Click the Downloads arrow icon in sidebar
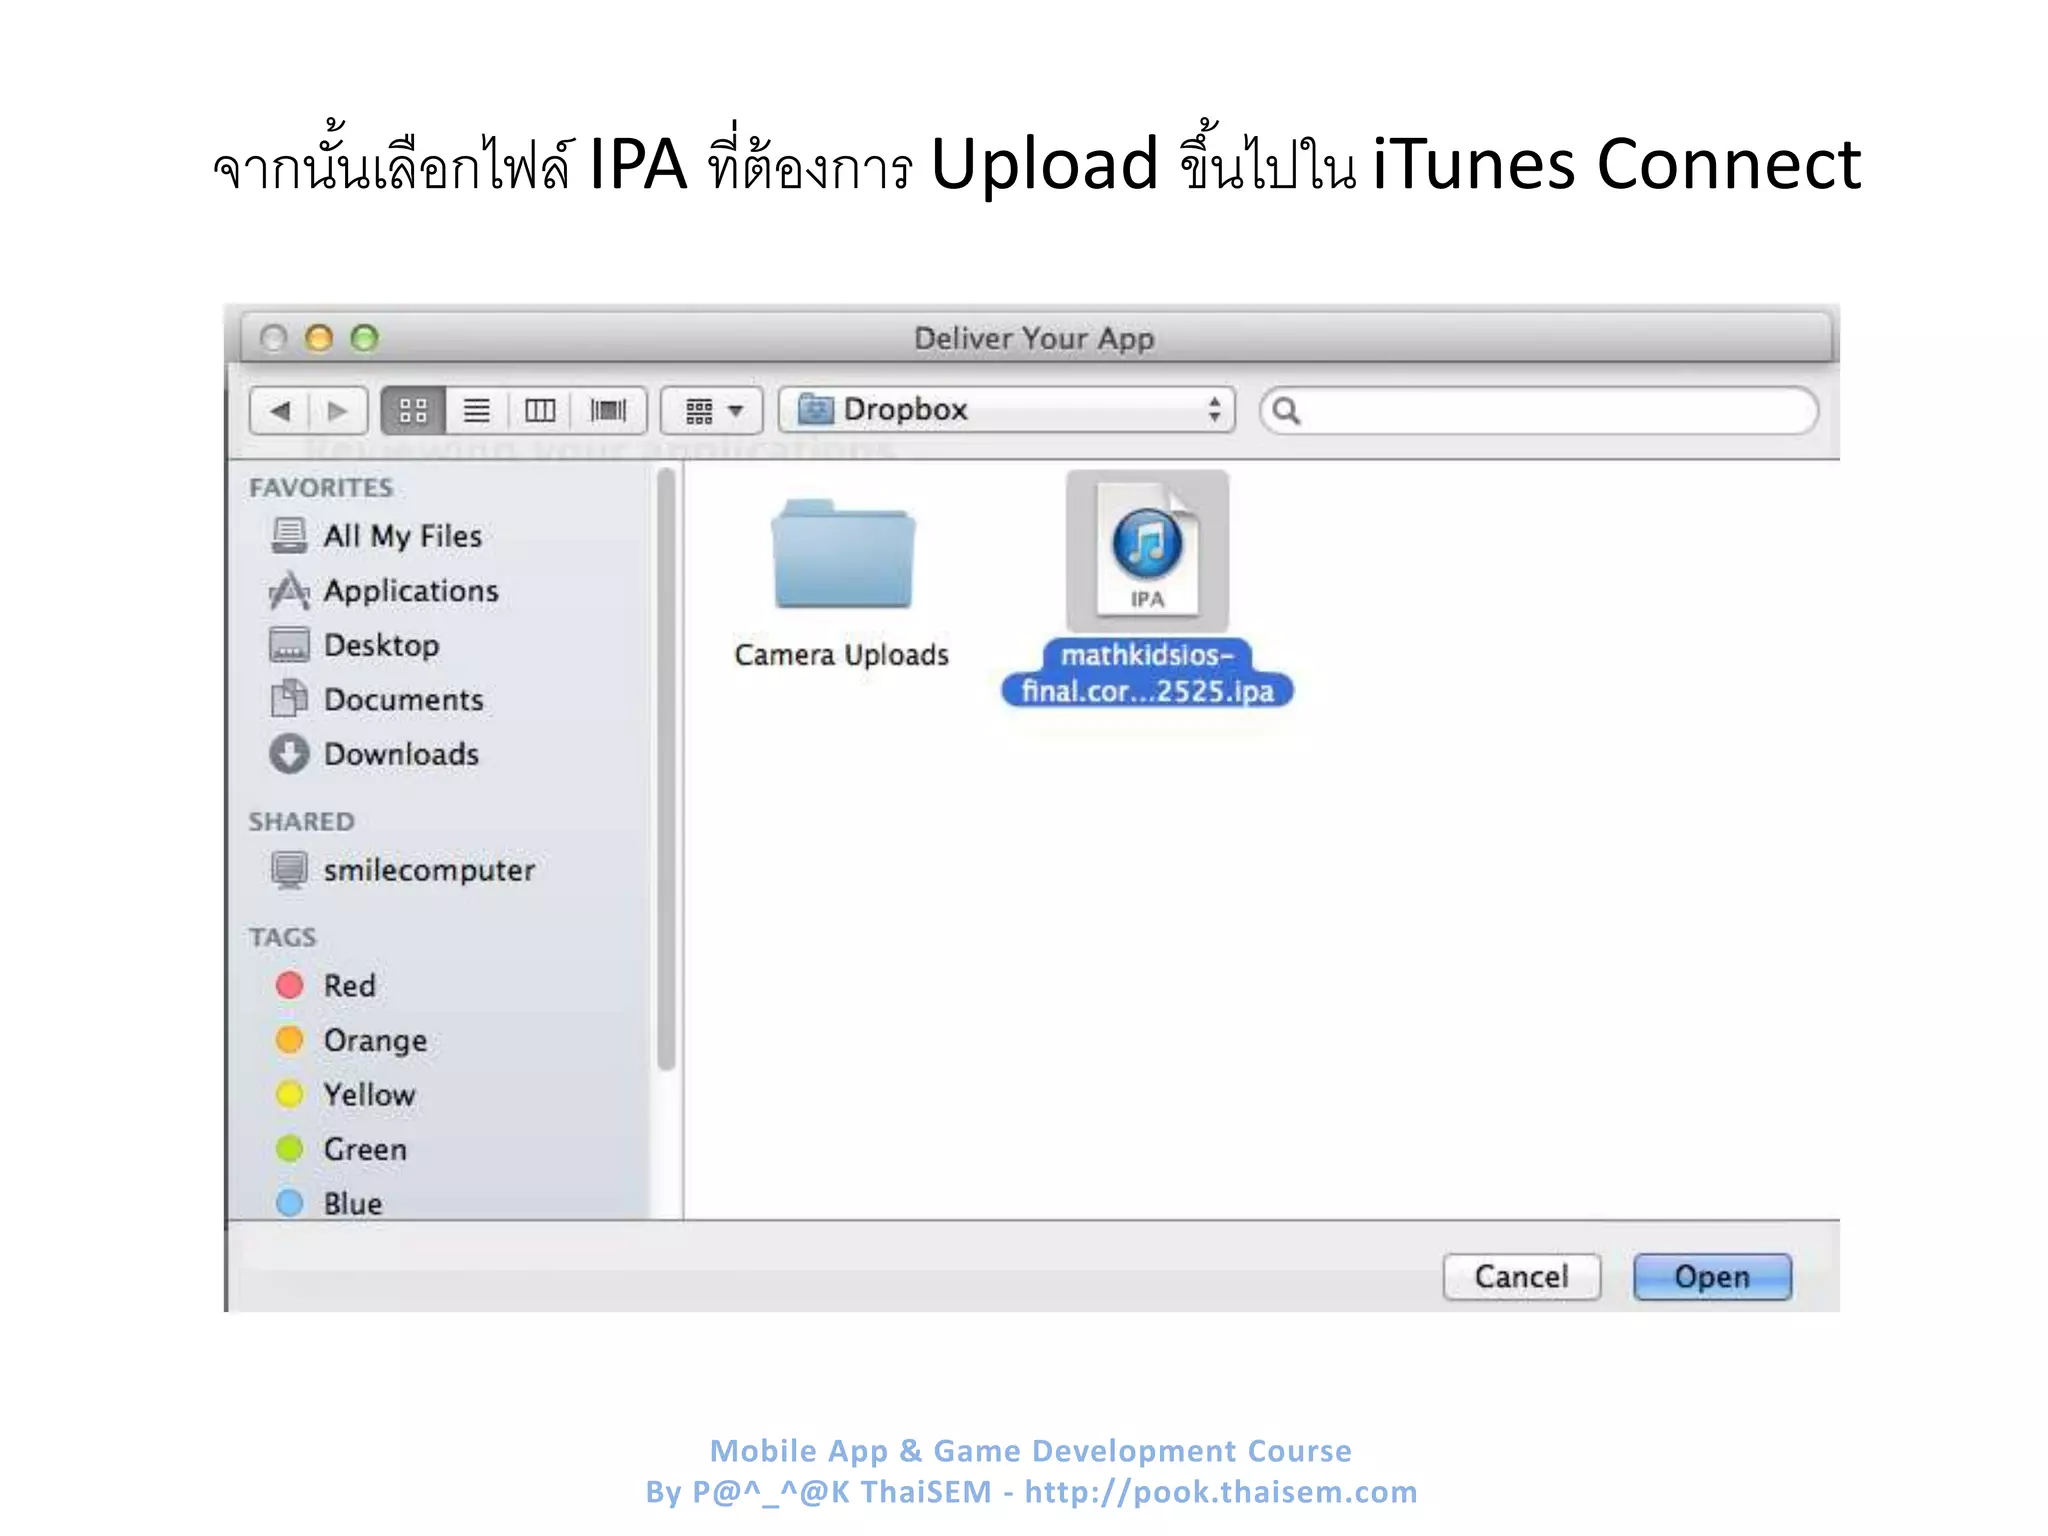Viewport: 2048px width, 1536px height. (x=289, y=754)
